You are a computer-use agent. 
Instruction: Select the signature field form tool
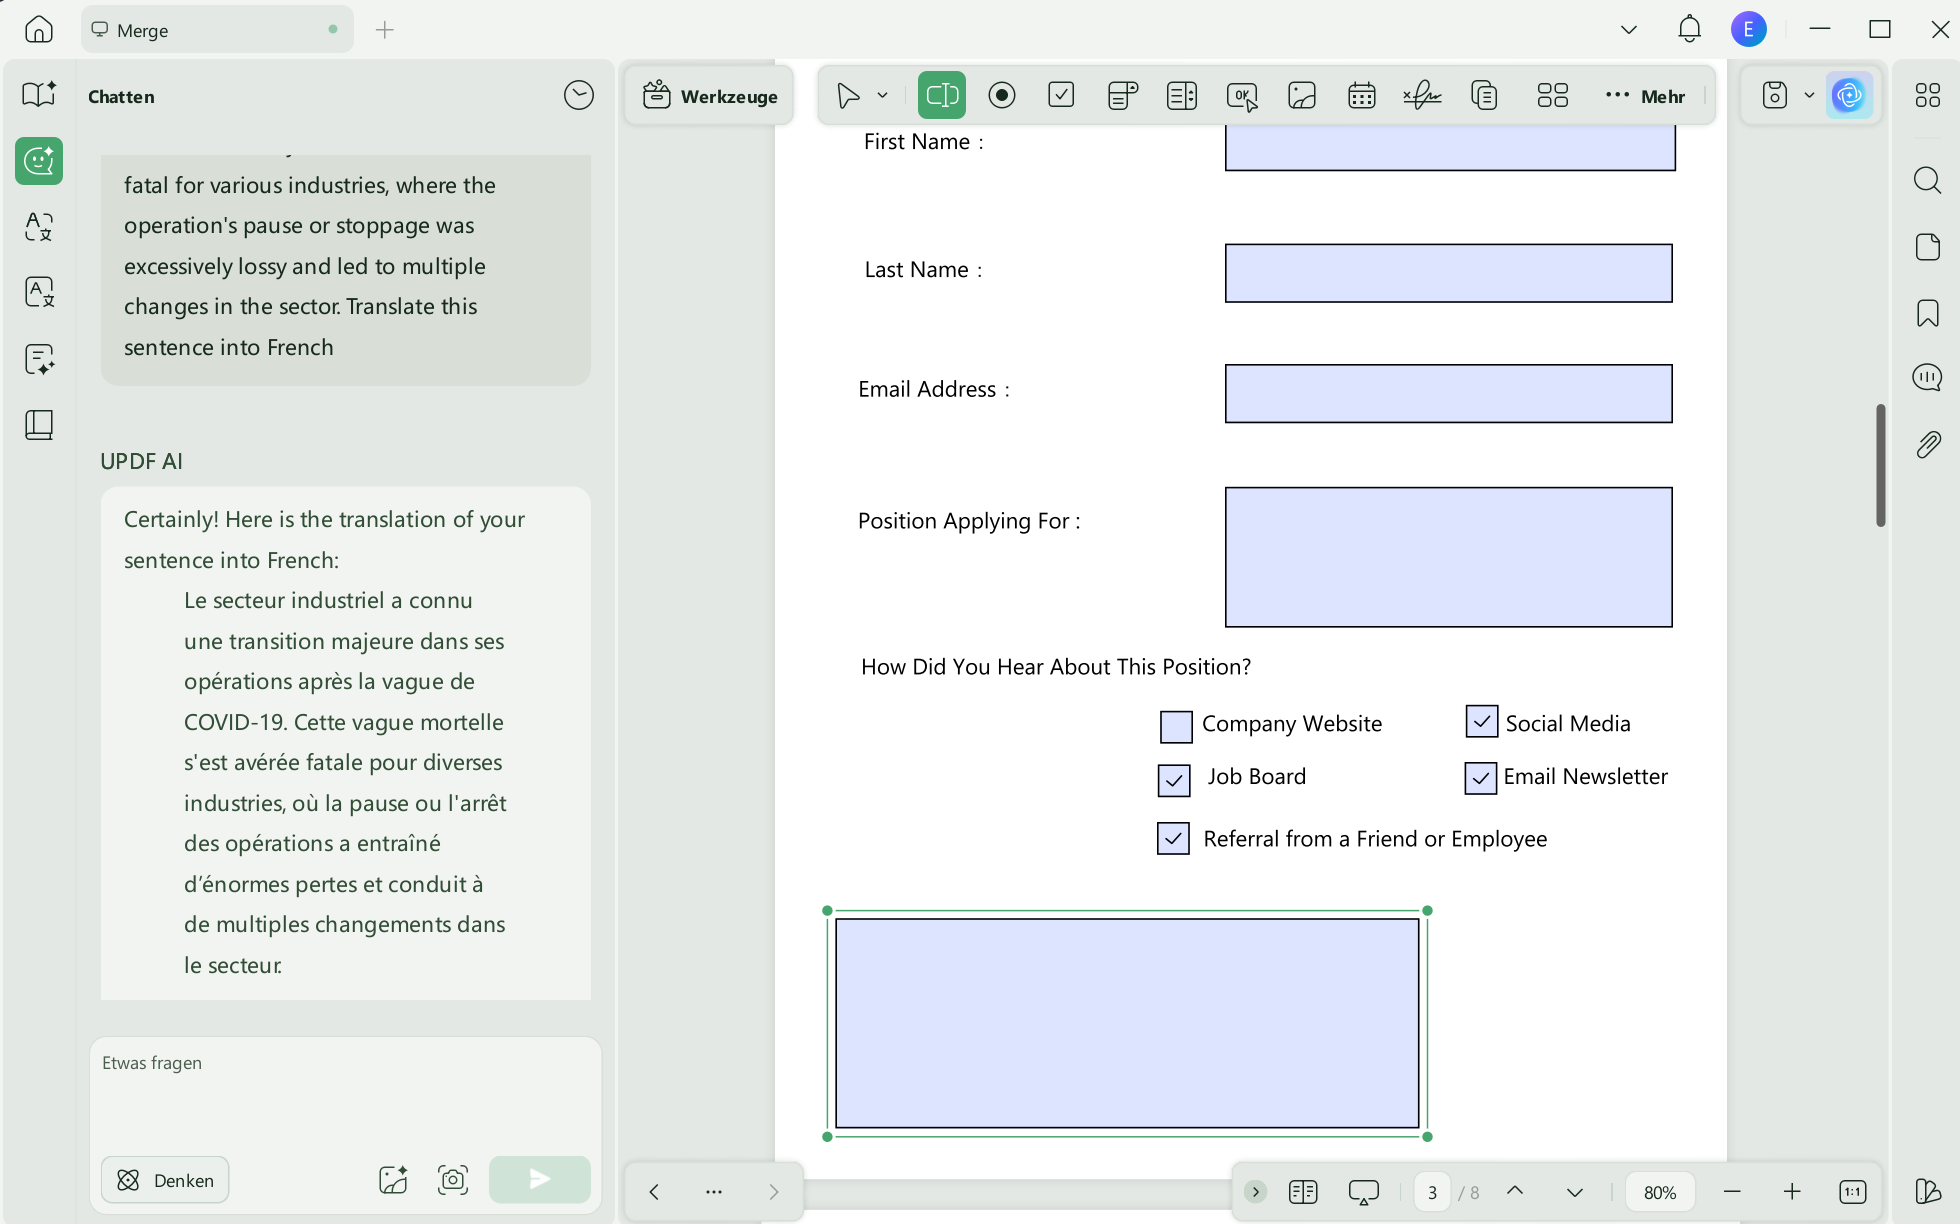[x=1421, y=95]
